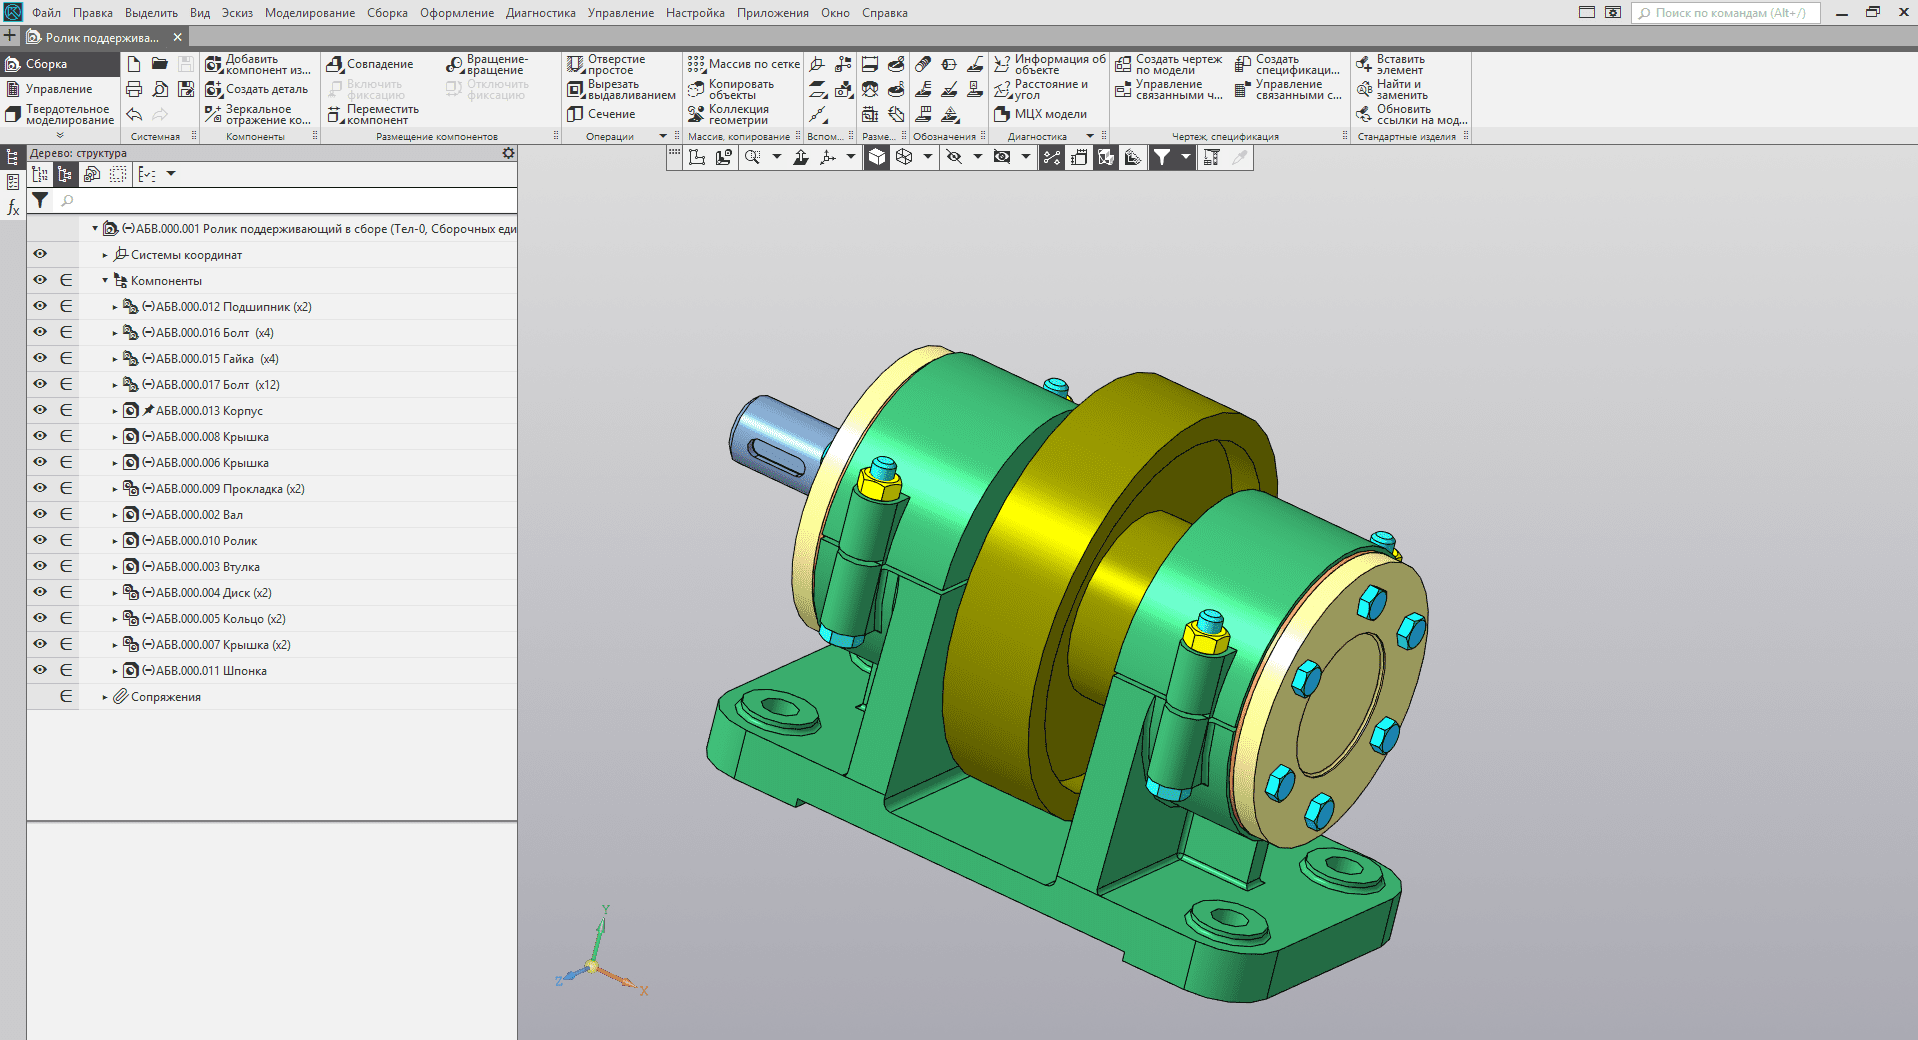Collapse the root assembly Ролик поддерживающий node
The width and height of the screenshot is (1918, 1040).
point(95,229)
